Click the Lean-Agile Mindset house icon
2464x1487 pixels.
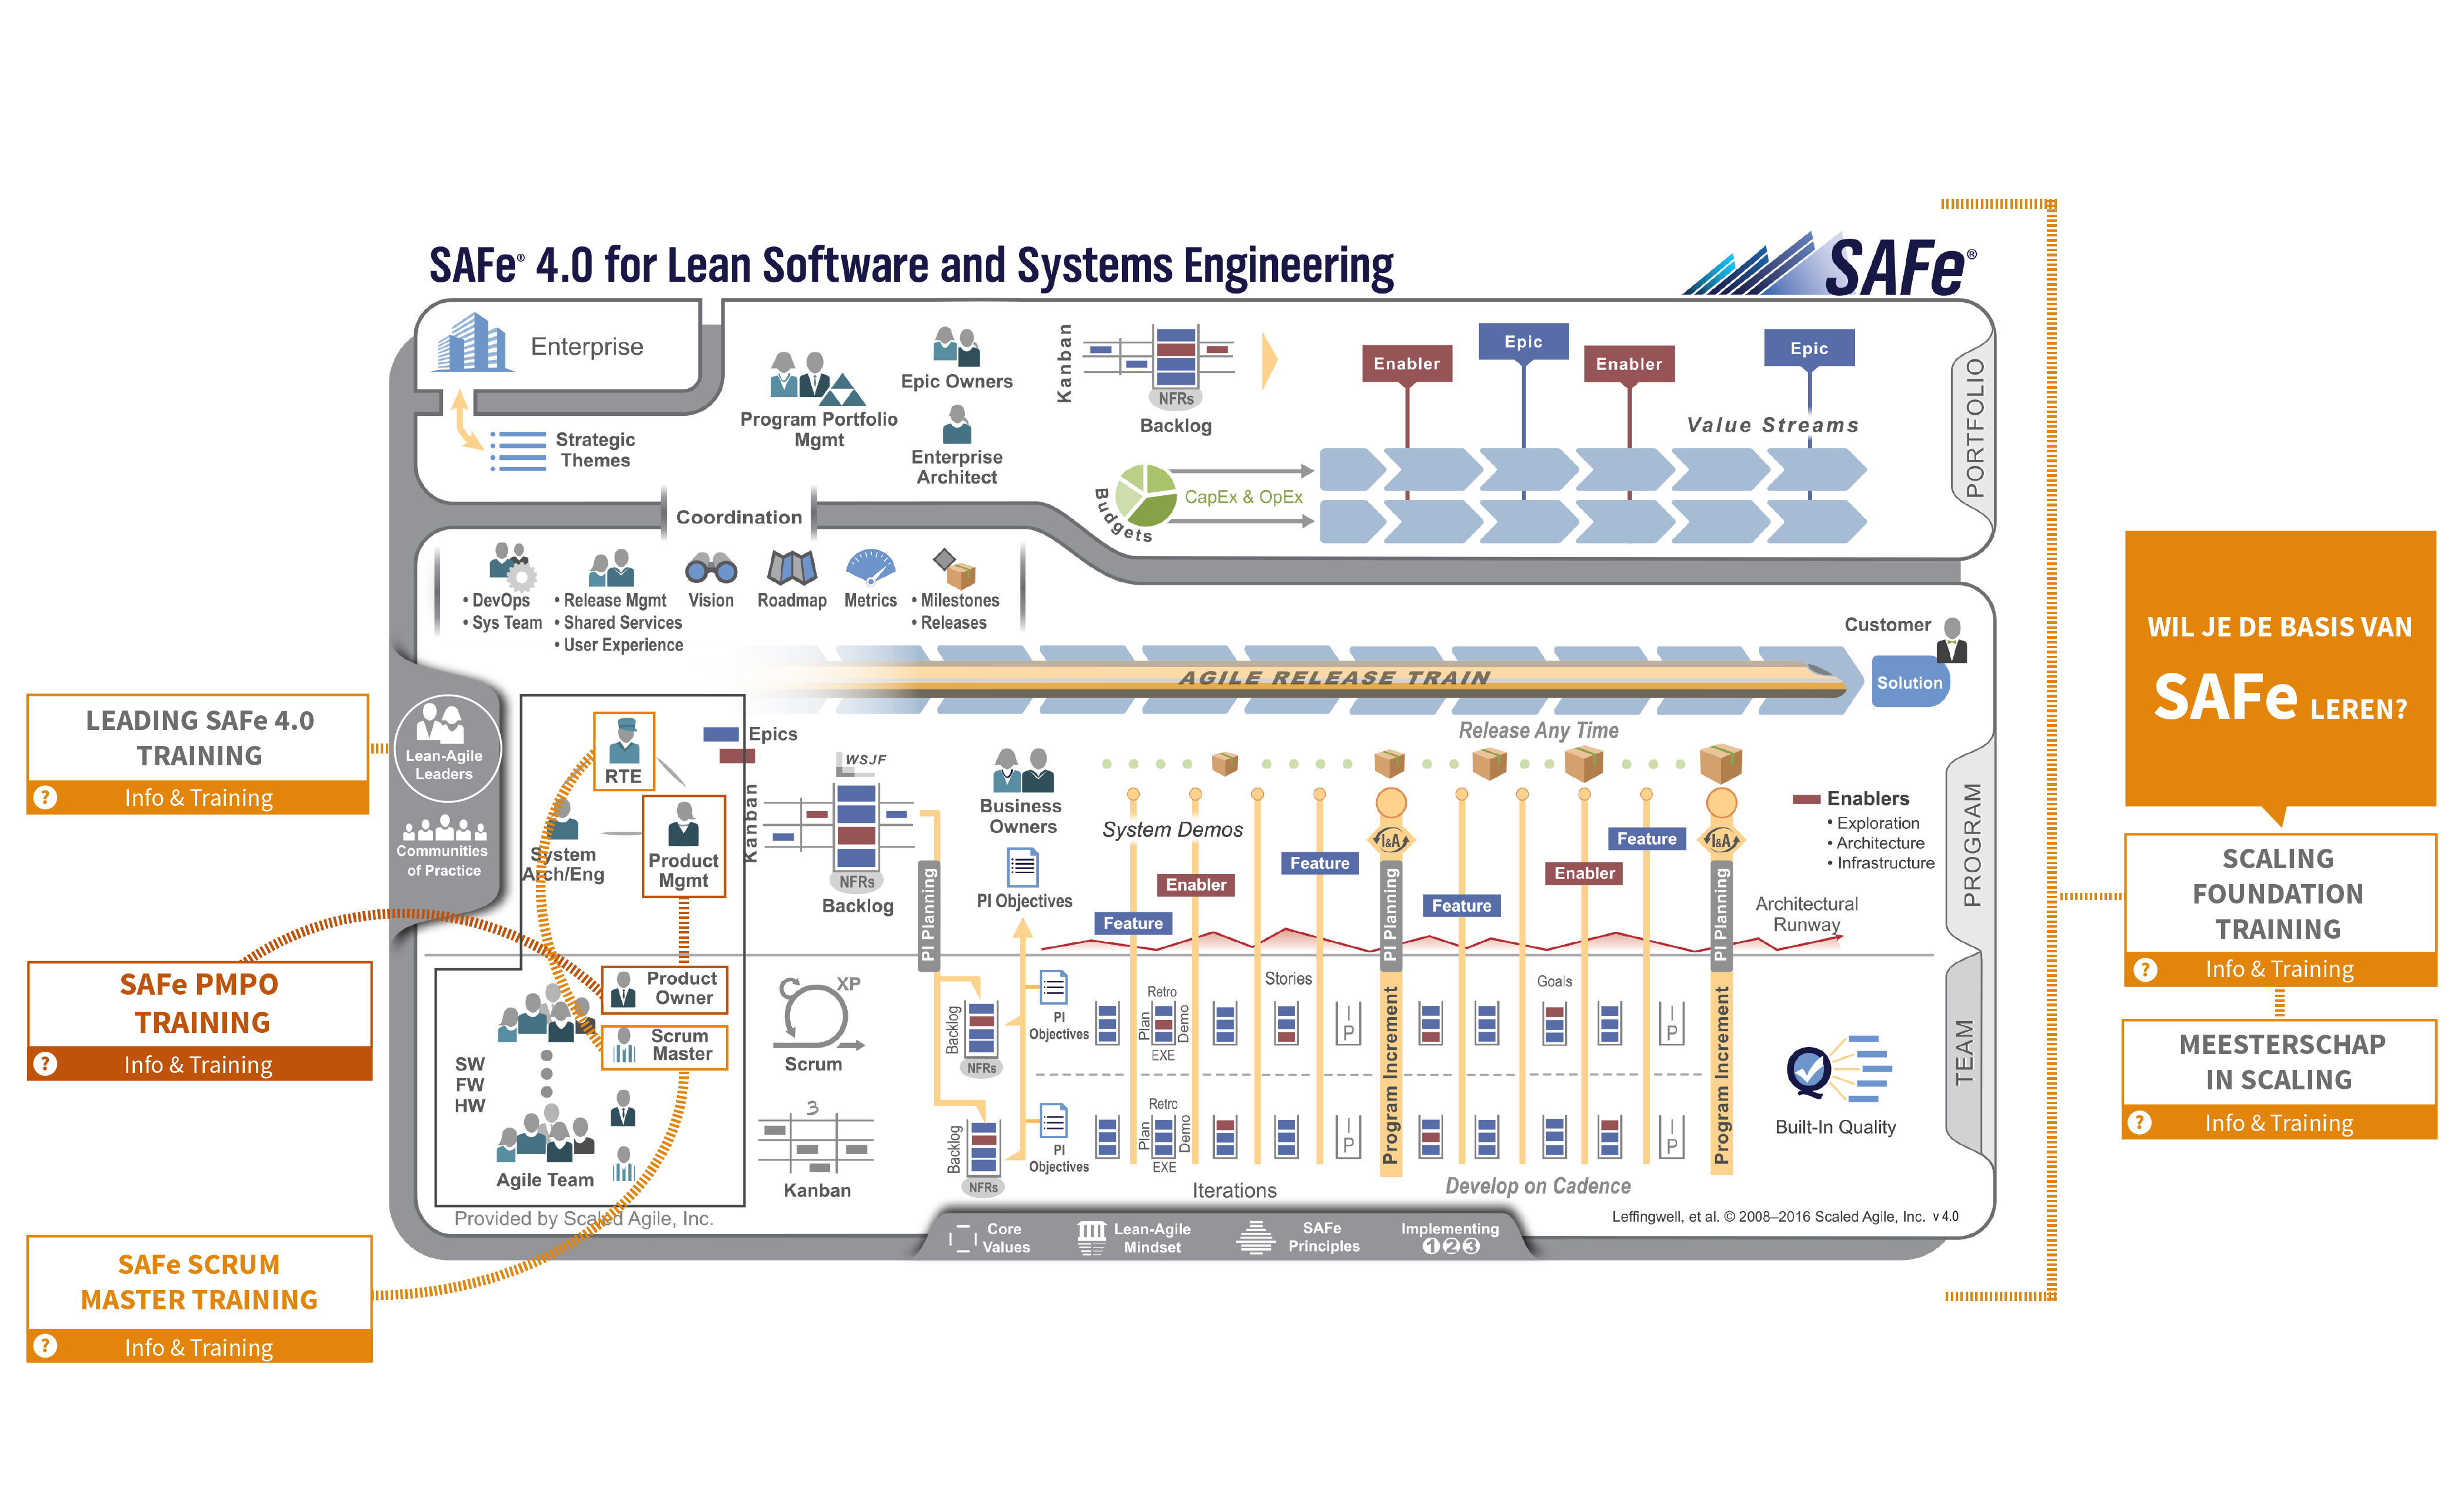tap(1092, 1238)
